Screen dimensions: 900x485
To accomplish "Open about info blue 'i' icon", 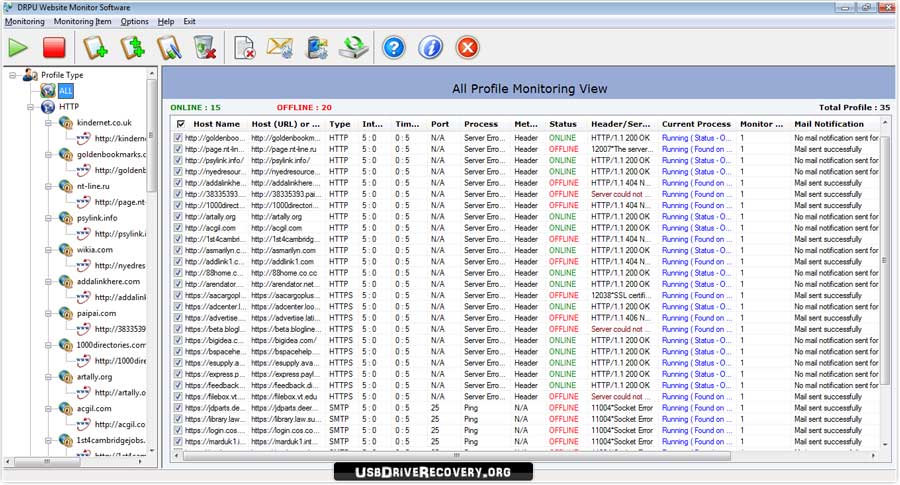I will (430, 48).
